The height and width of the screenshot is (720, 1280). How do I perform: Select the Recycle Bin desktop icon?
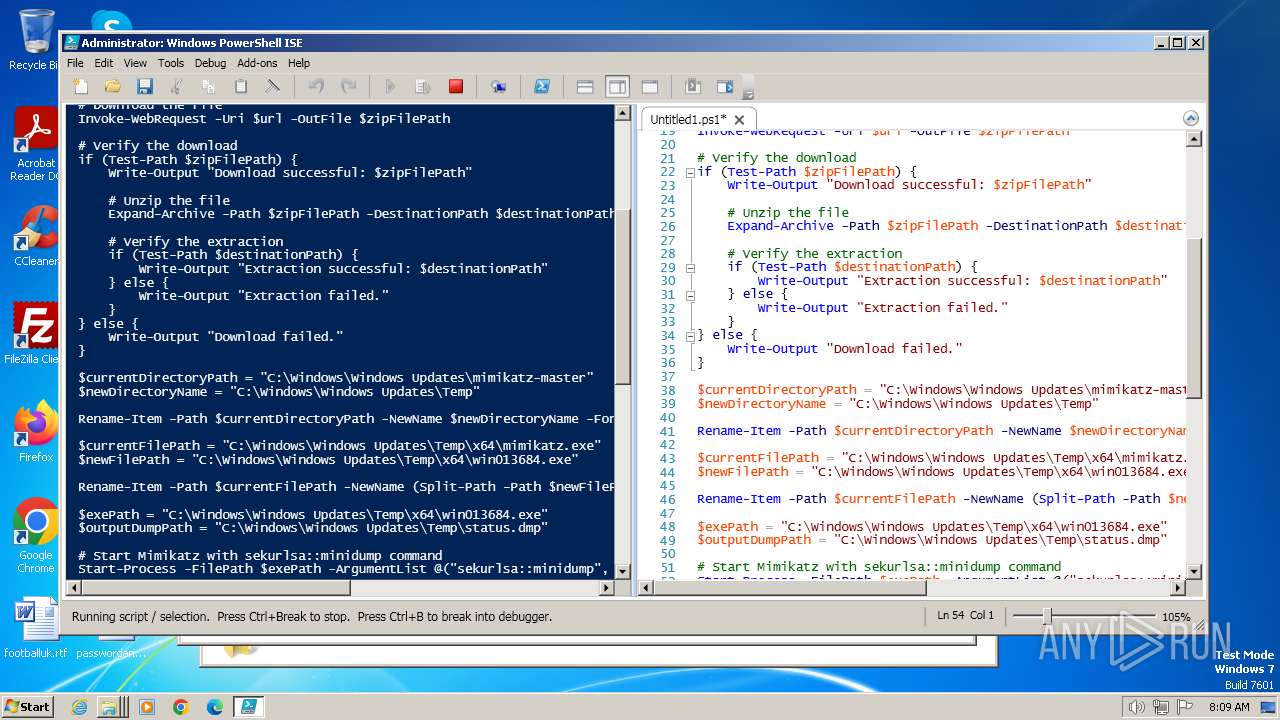35,40
